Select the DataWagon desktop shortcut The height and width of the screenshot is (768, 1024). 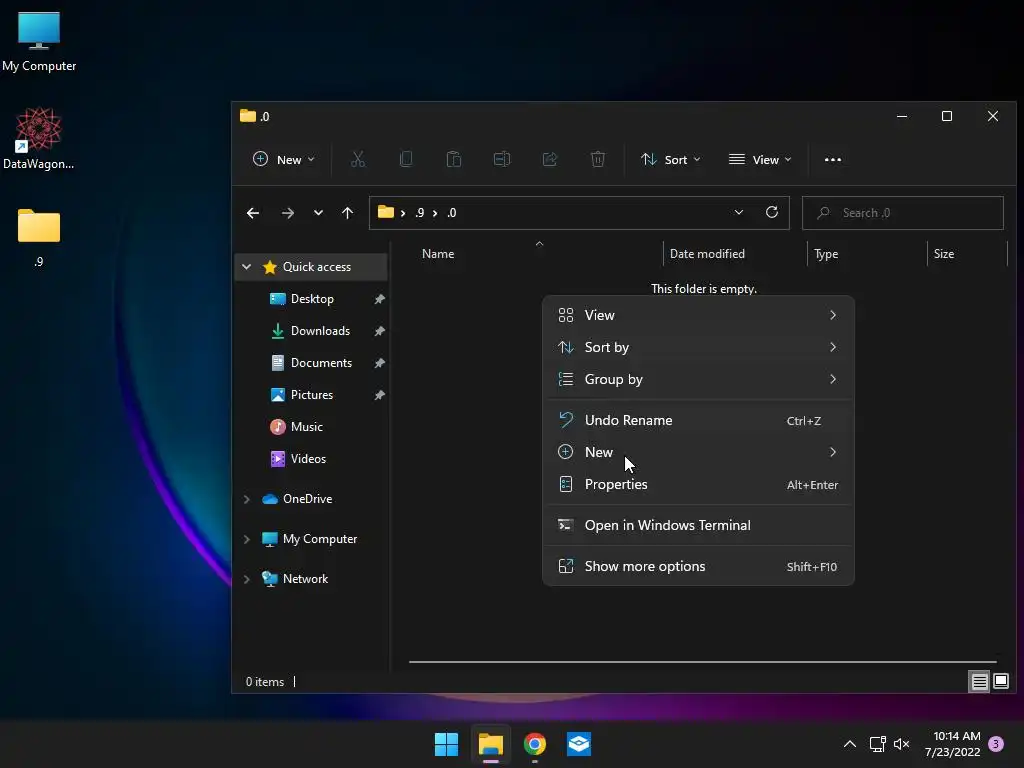pyautogui.click(x=39, y=138)
